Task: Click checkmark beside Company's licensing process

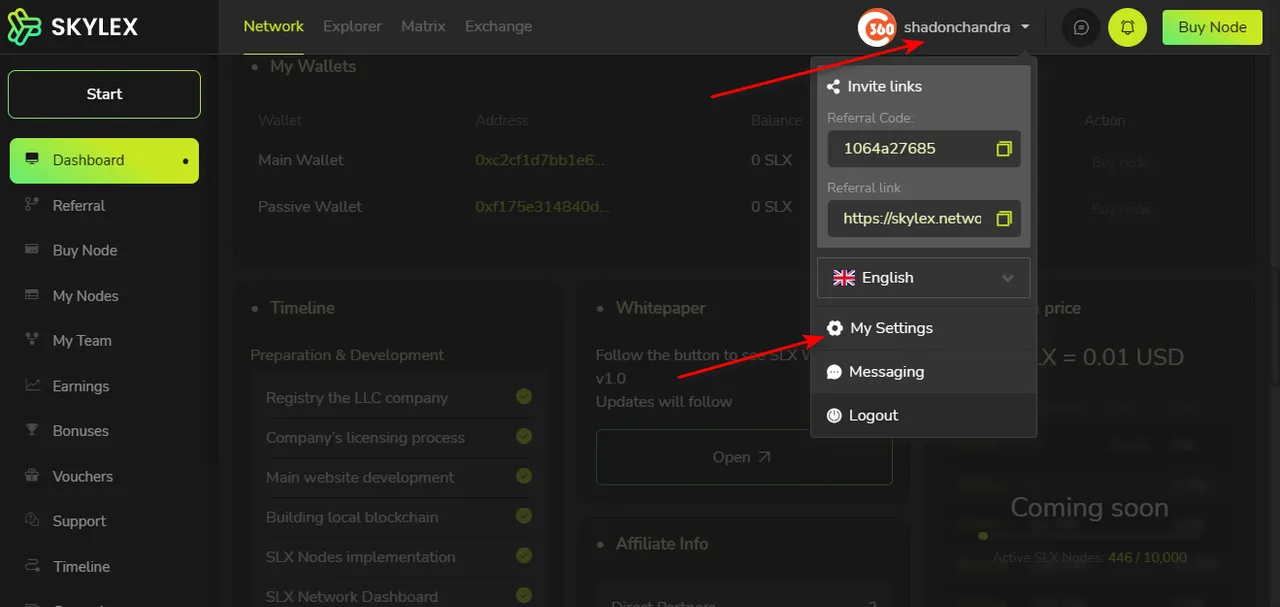Action: pyautogui.click(x=524, y=437)
